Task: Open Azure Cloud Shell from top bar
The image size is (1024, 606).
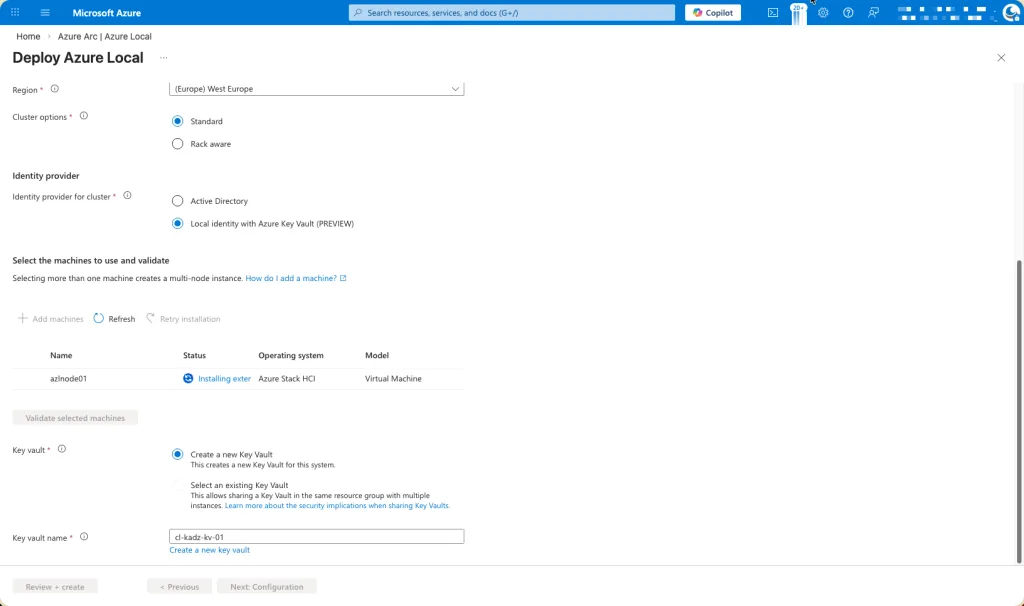Action: click(x=773, y=13)
